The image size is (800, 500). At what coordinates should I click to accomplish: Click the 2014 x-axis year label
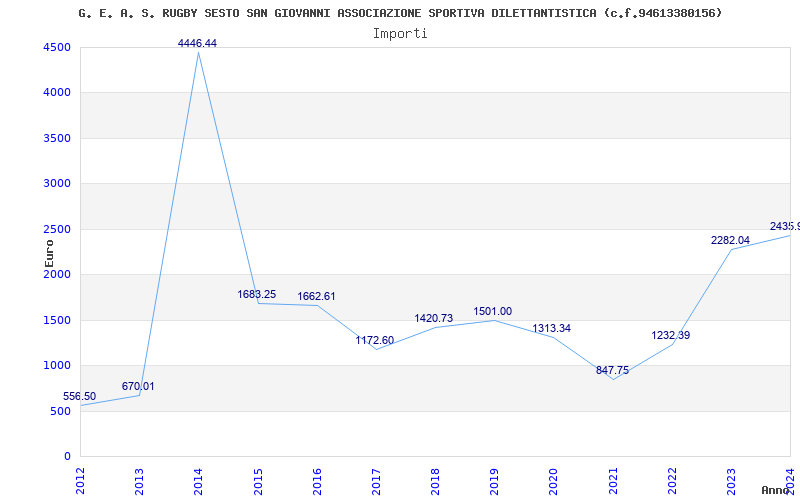point(198,481)
